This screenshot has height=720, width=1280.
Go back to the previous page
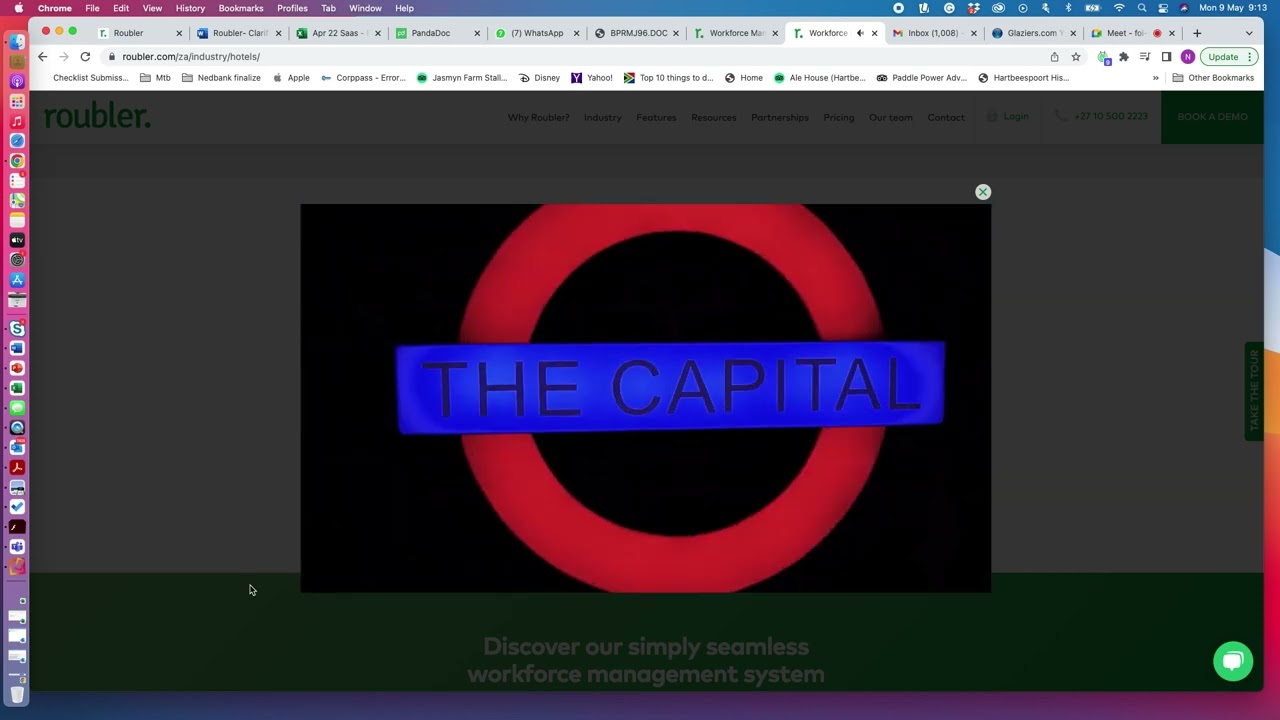tap(42, 57)
